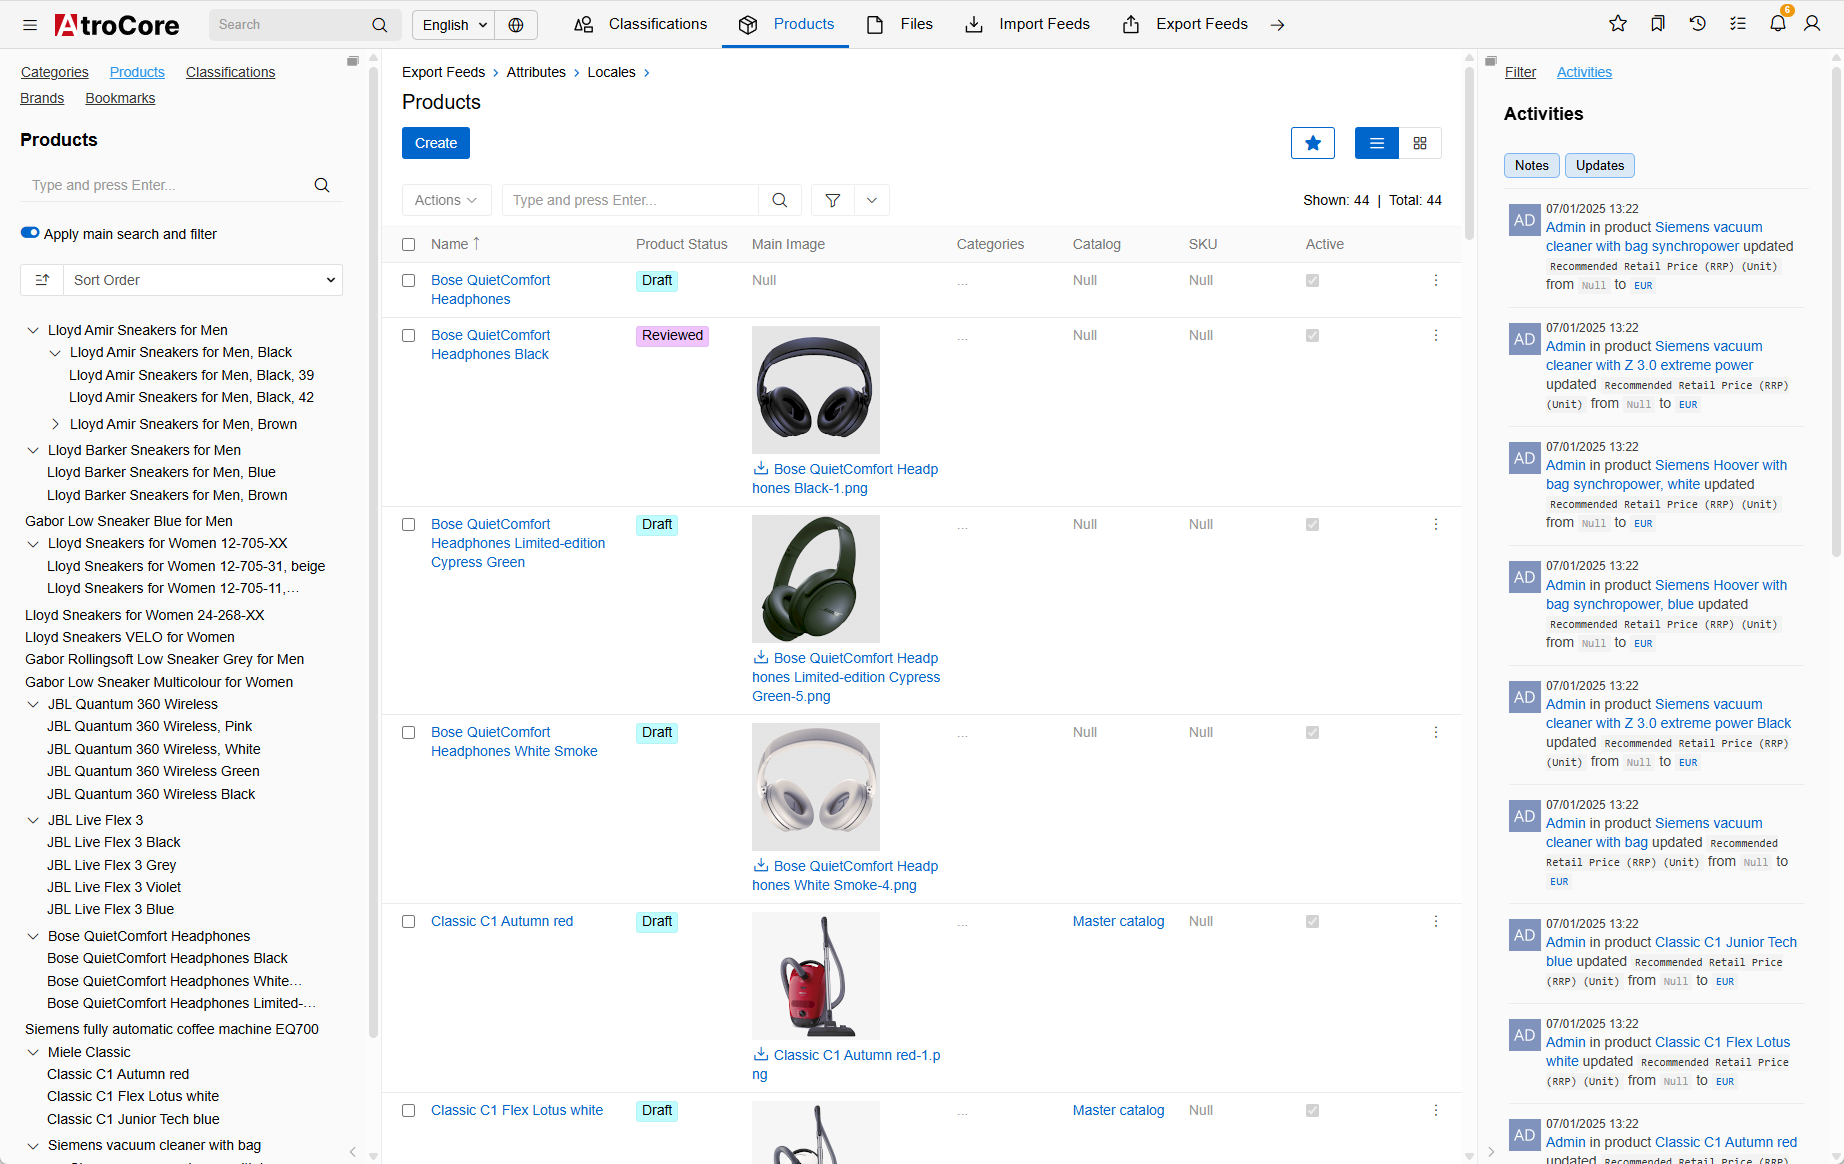The height and width of the screenshot is (1164, 1844).
Task: Open the Filter link in right panel
Action: coord(1520,72)
